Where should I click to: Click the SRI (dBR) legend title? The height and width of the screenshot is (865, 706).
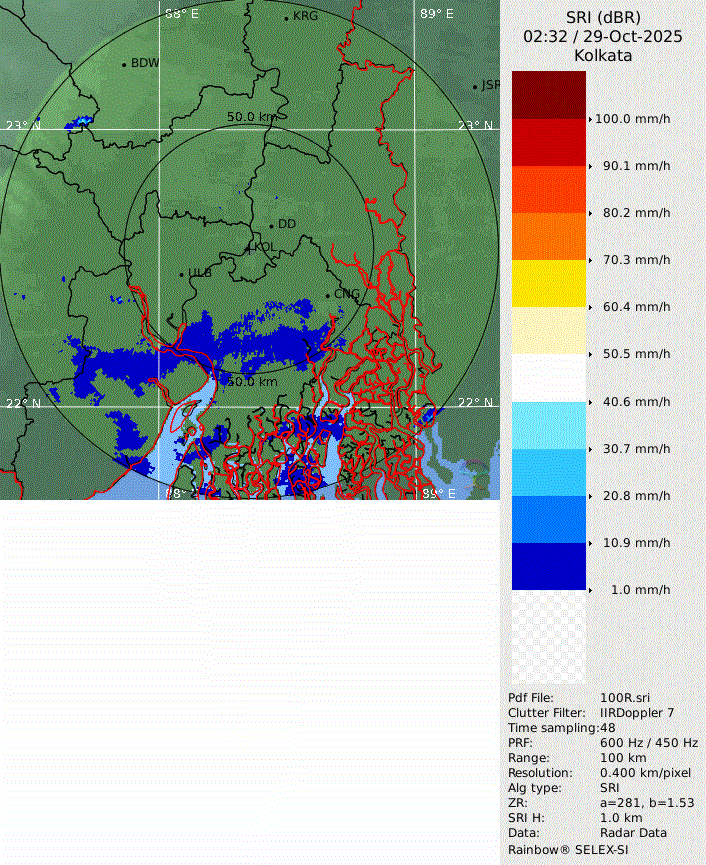[x=603, y=17]
